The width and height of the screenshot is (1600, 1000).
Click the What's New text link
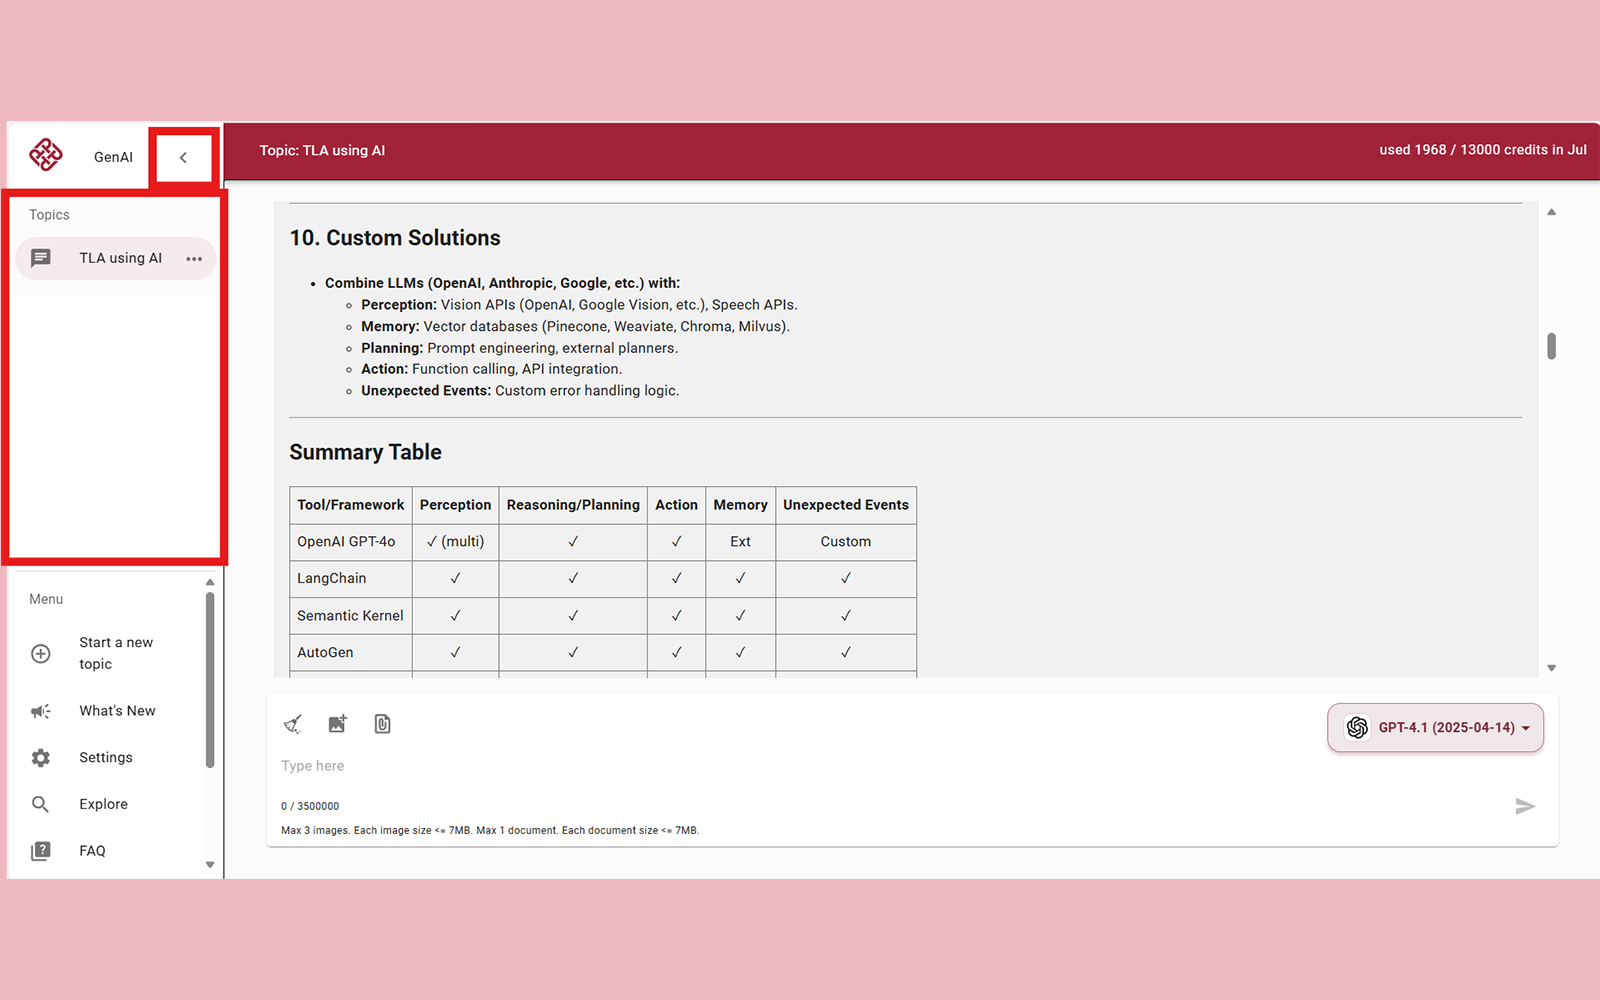[x=117, y=711]
